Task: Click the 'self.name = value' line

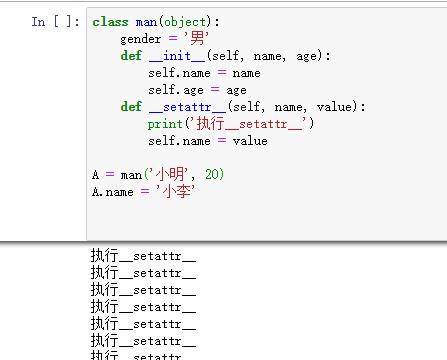Action: pos(208,141)
